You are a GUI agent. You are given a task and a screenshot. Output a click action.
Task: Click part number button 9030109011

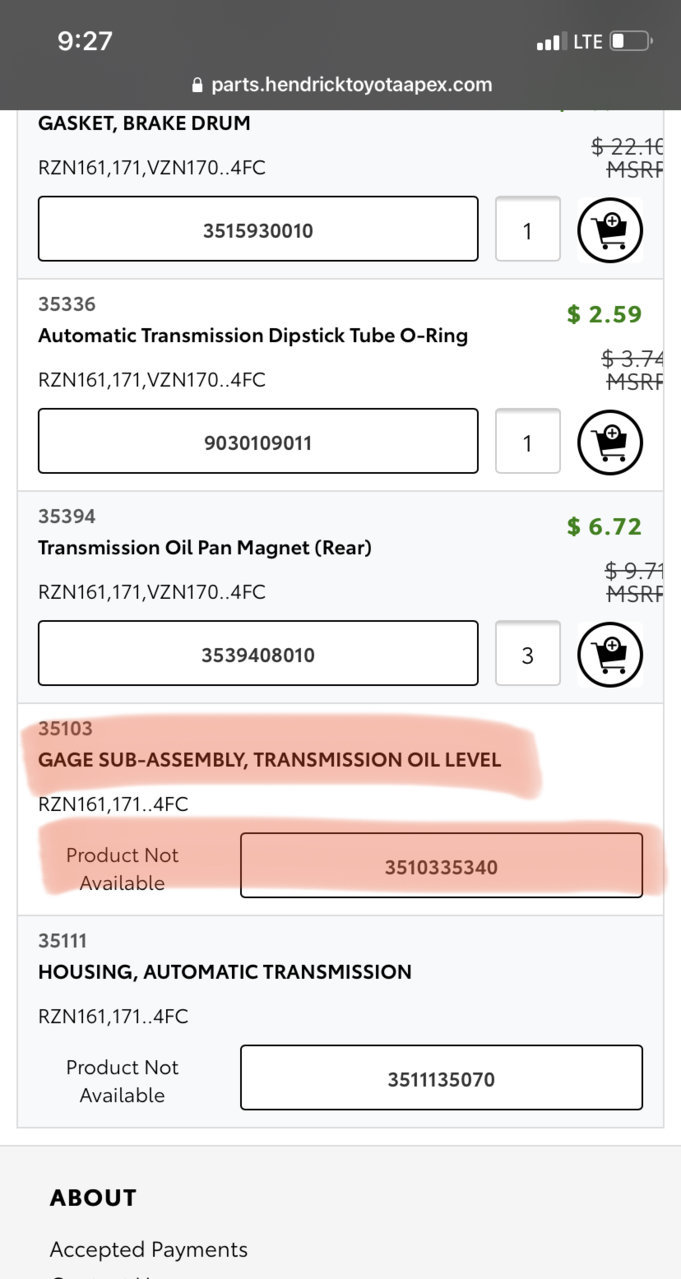258,442
